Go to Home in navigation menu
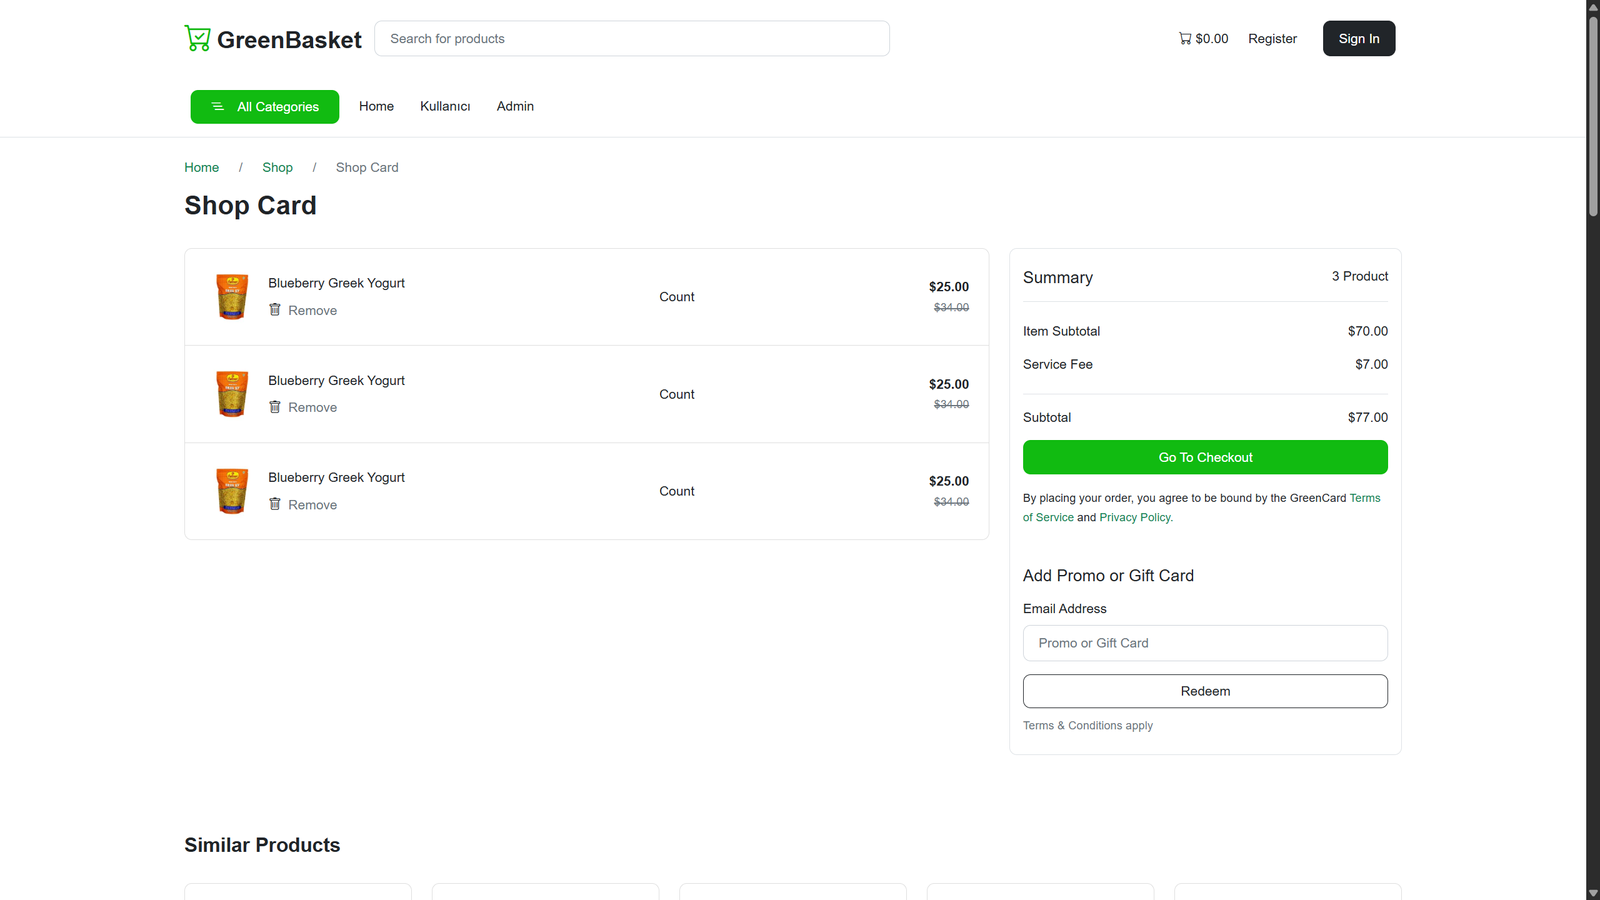The width and height of the screenshot is (1600, 900). point(376,106)
